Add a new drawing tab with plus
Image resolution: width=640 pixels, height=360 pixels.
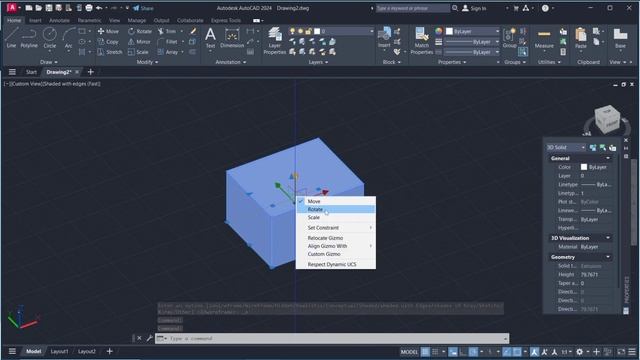click(x=91, y=72)
